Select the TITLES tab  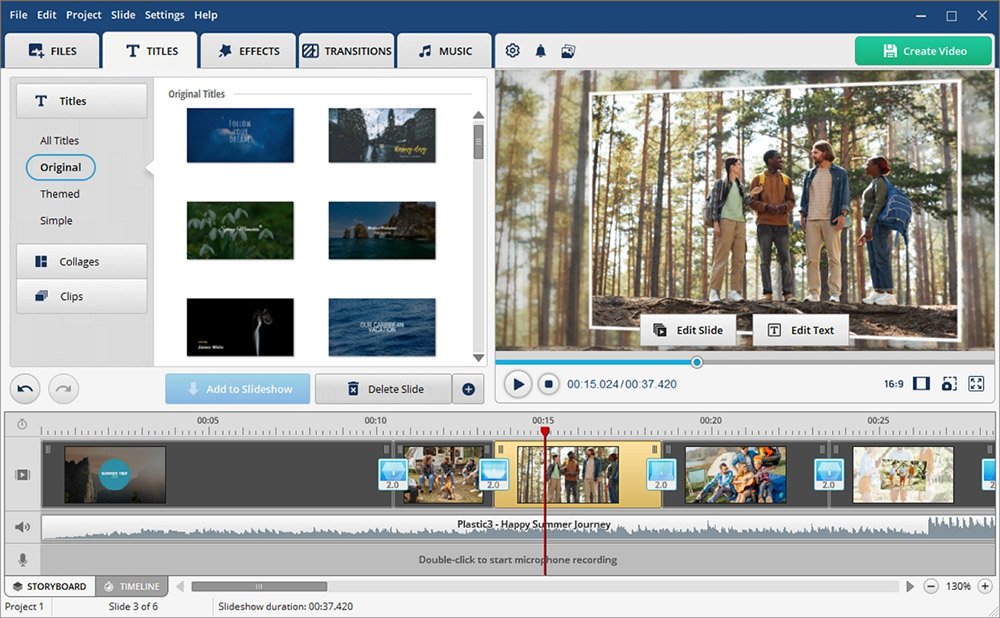click(151, 51)
